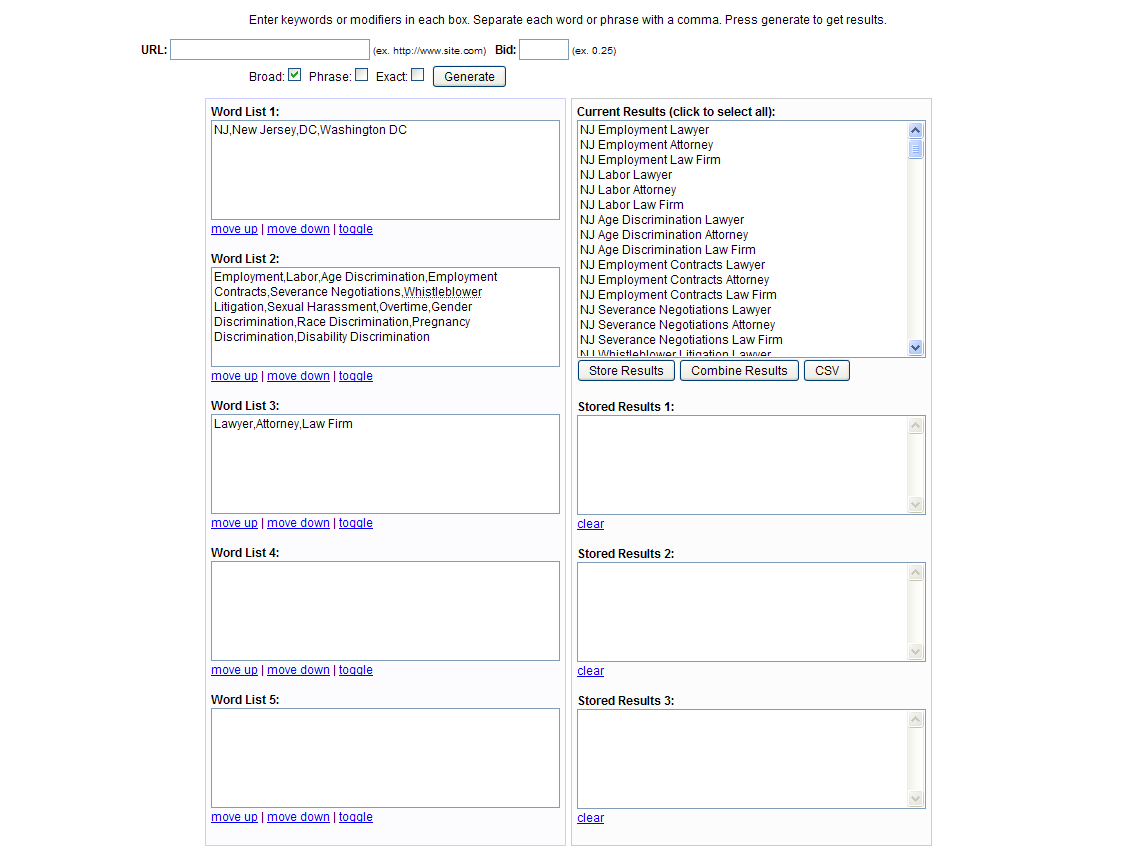Click 'move up' under Word List 1
The image size is (1136, 856).
234,229
